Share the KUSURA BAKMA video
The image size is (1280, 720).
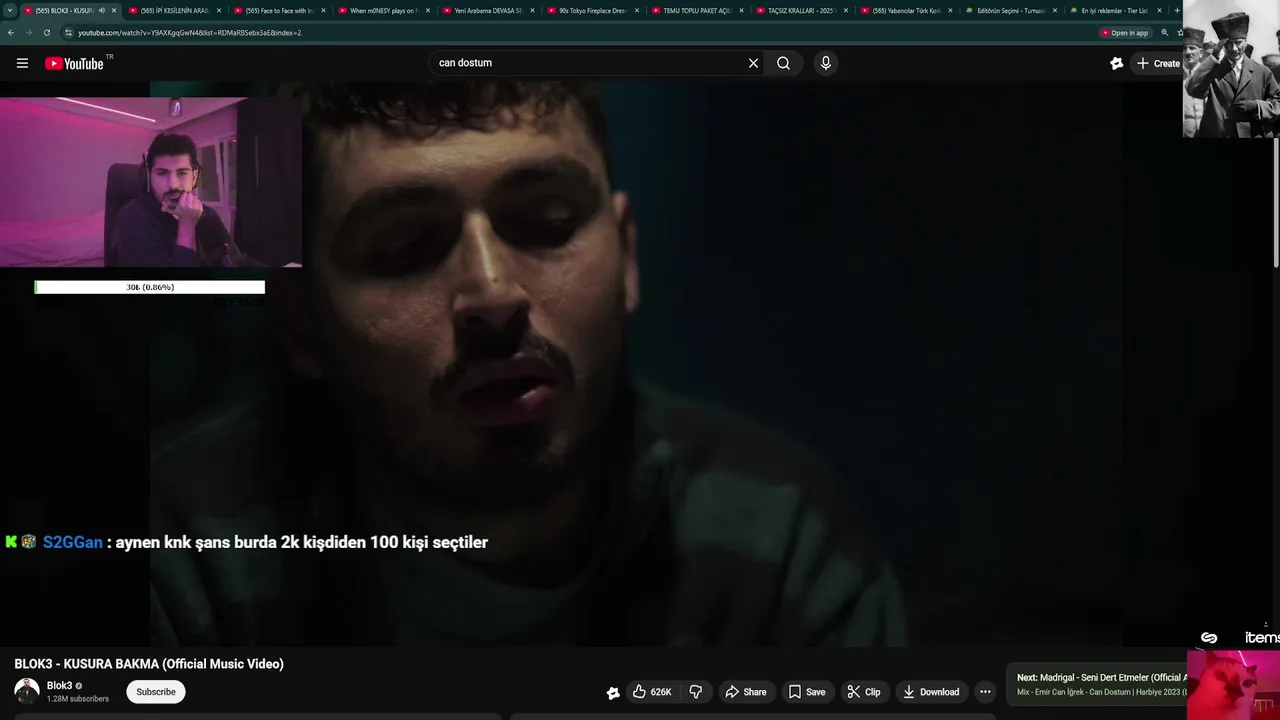[746, 692]
